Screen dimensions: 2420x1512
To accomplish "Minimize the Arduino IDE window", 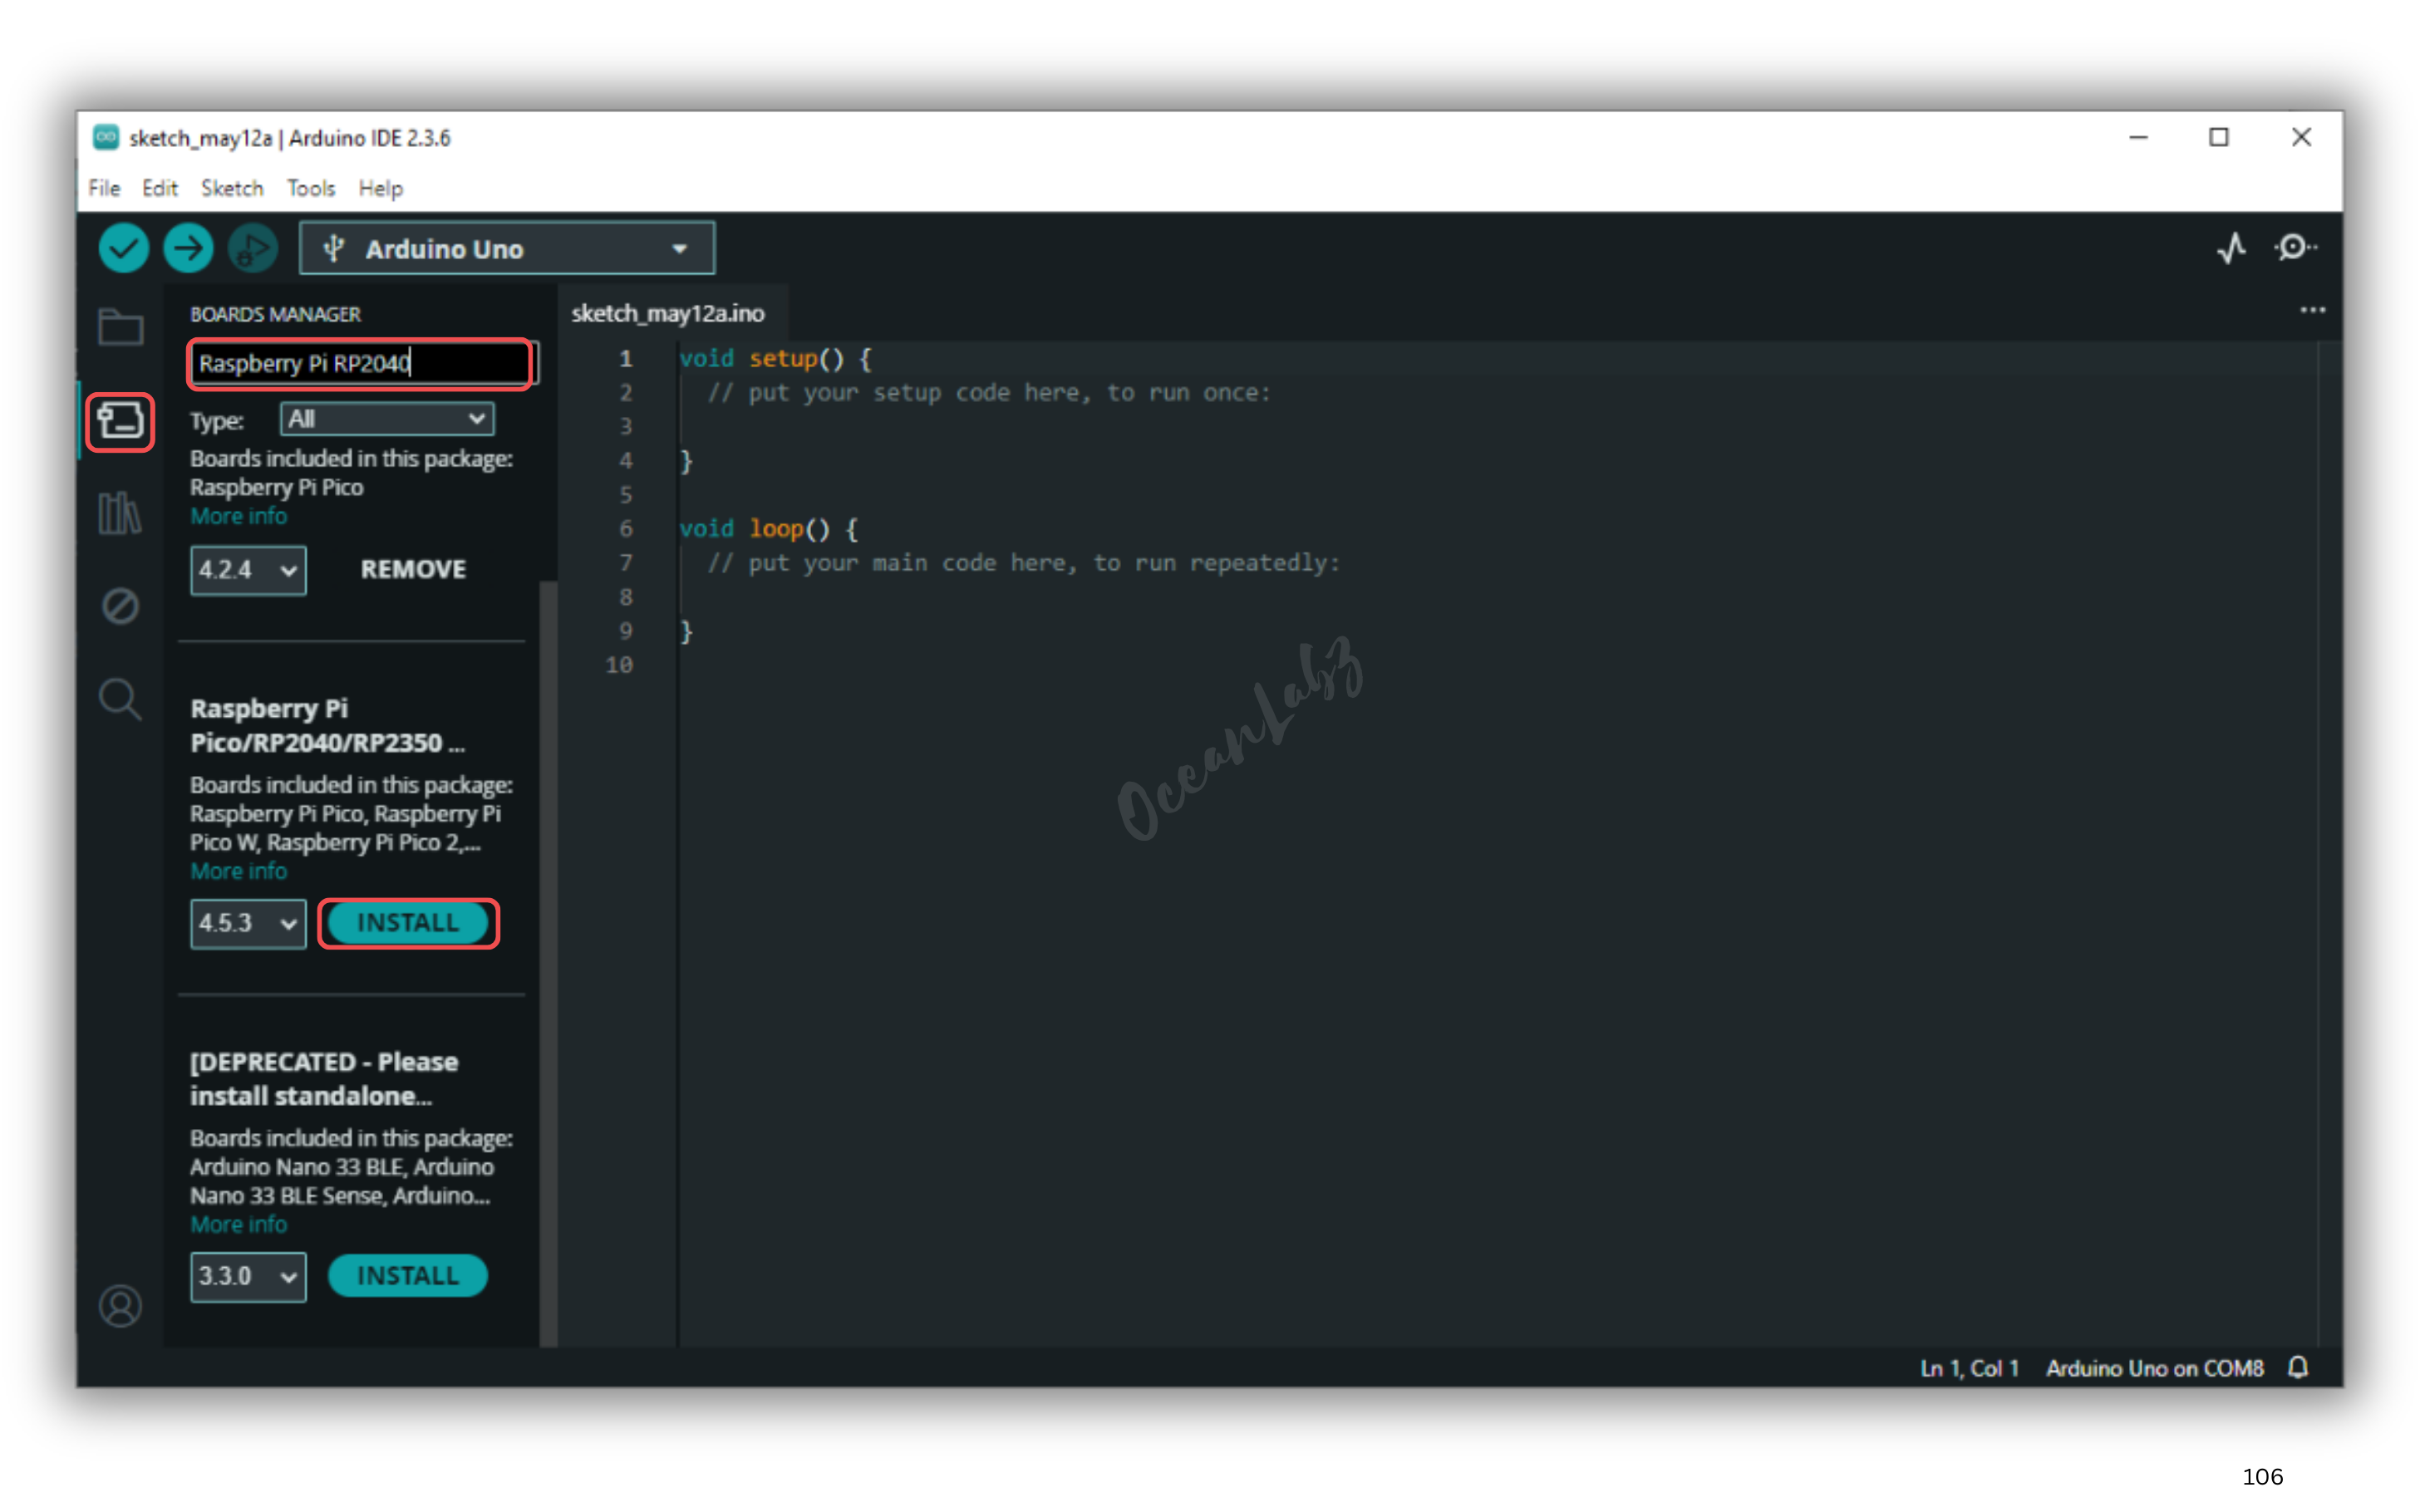I will point(2138,137).
